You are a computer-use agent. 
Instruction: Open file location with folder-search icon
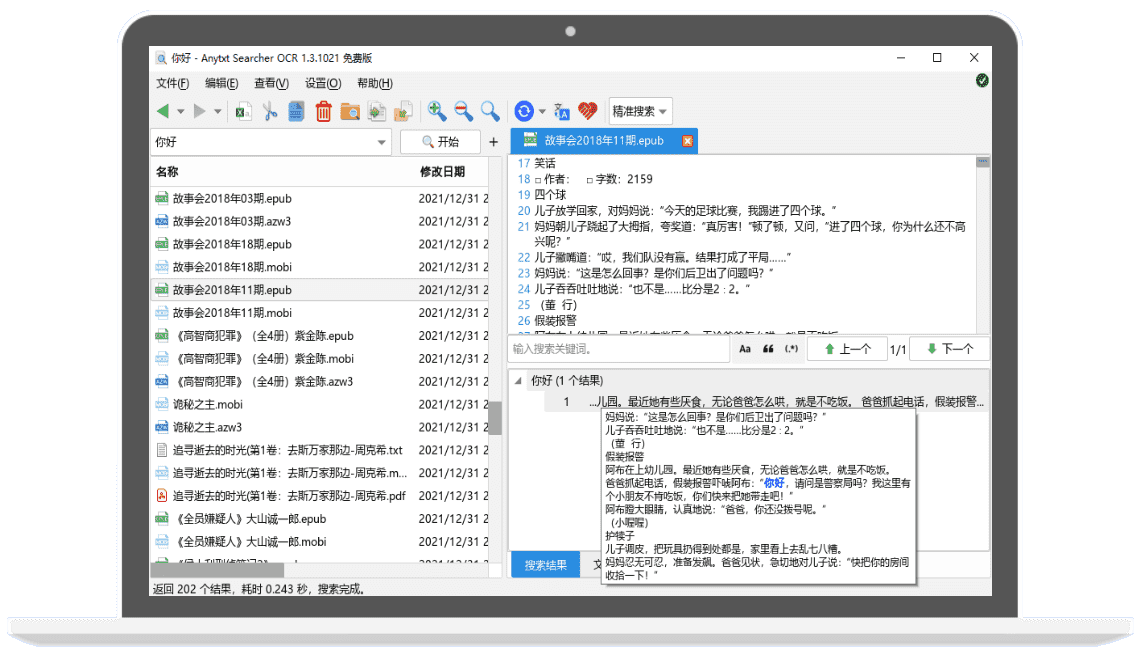[x=350, y=111]
